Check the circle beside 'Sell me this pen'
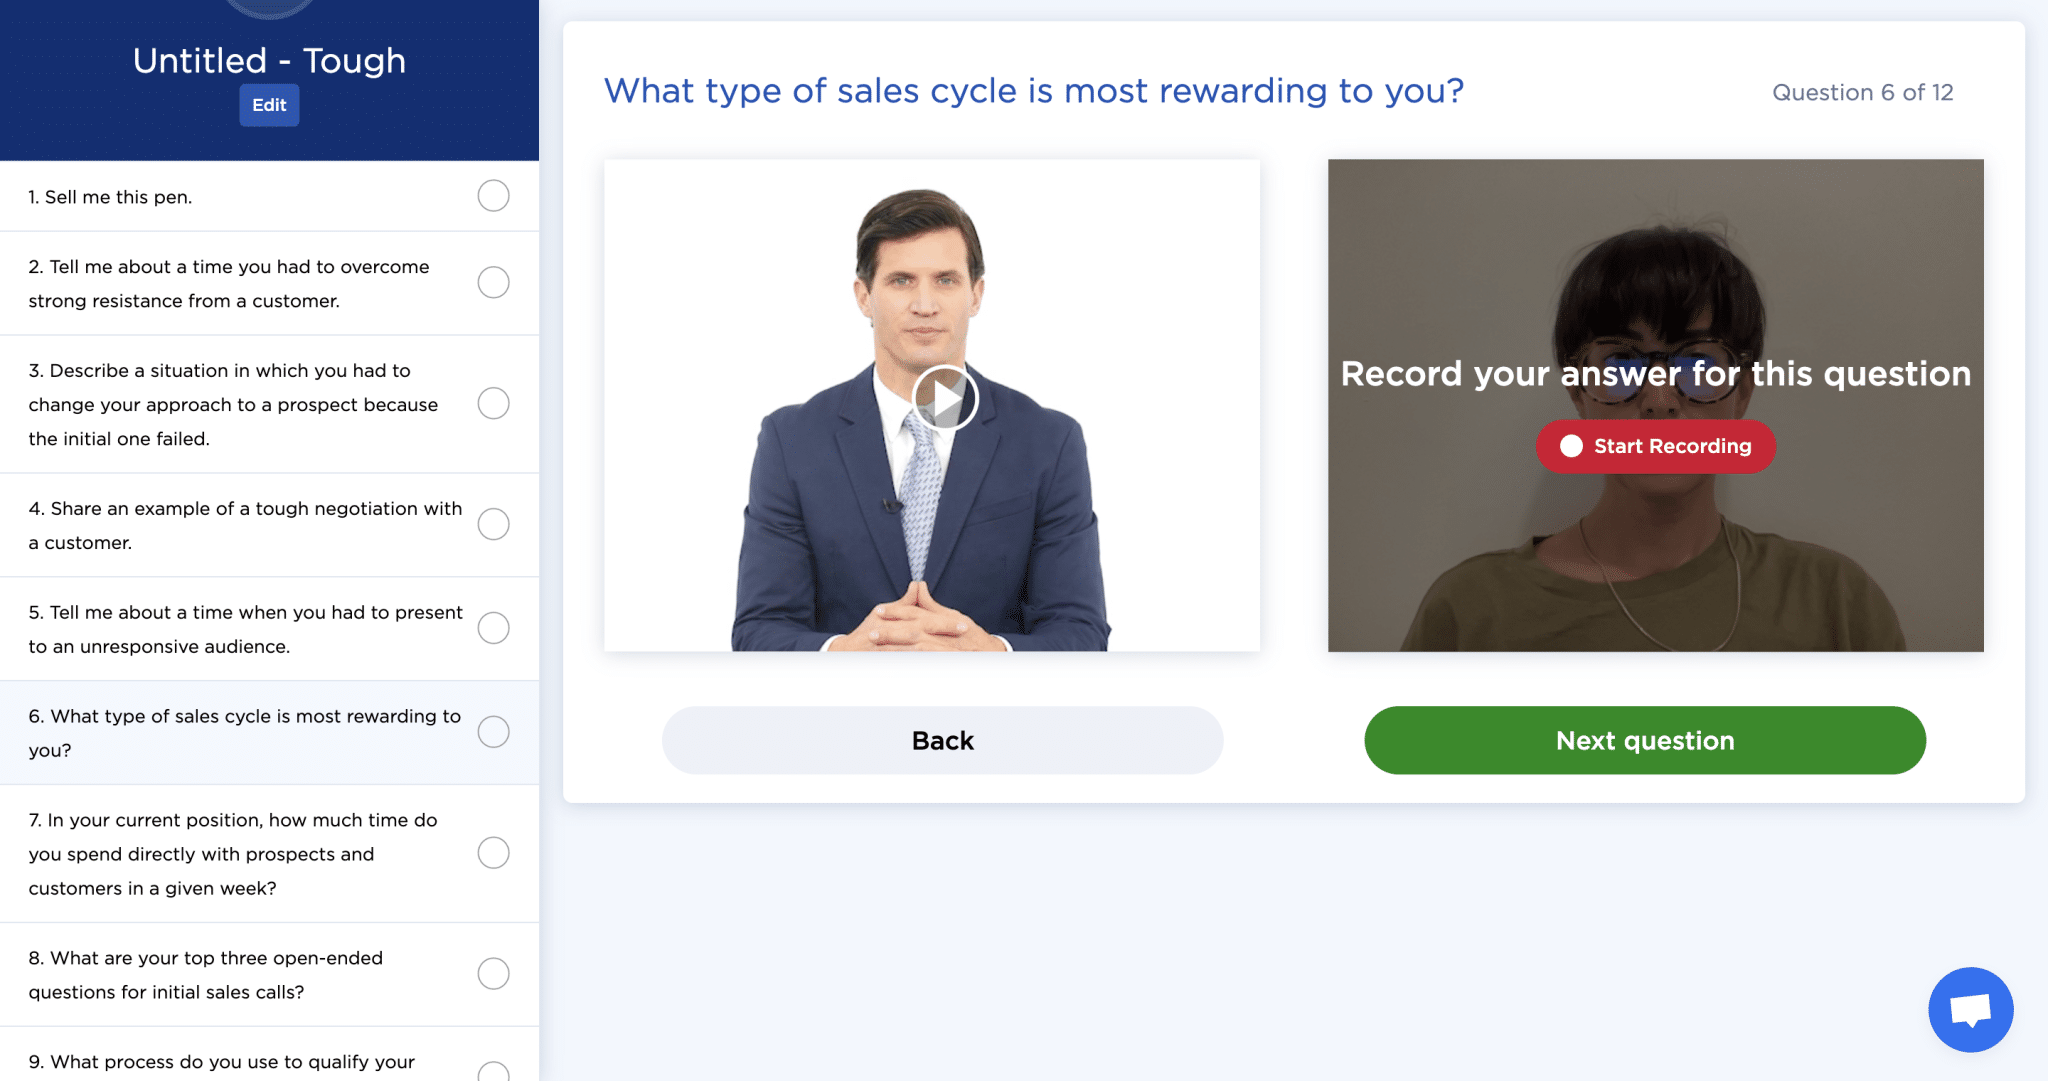This screenshot has width=2048, height=1081. [x=493, y=196]
